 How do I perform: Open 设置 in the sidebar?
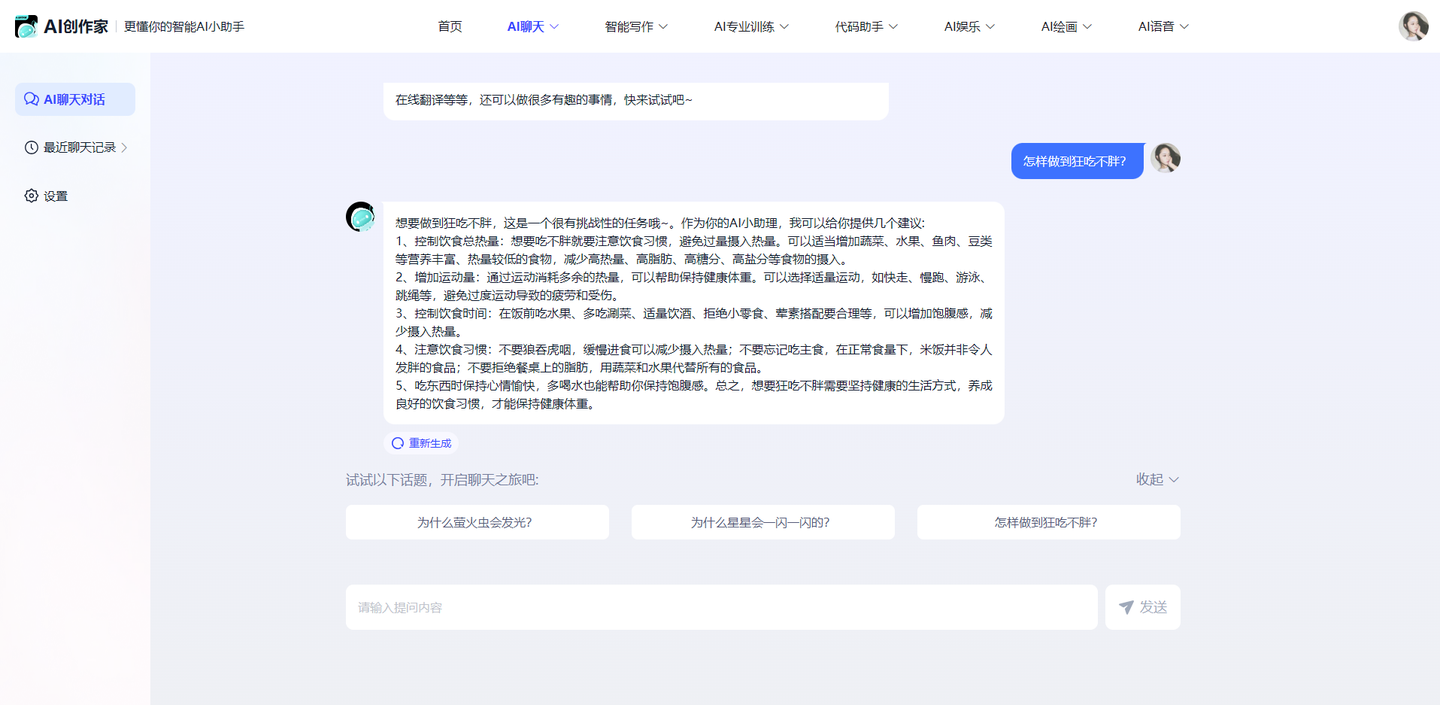46,196
